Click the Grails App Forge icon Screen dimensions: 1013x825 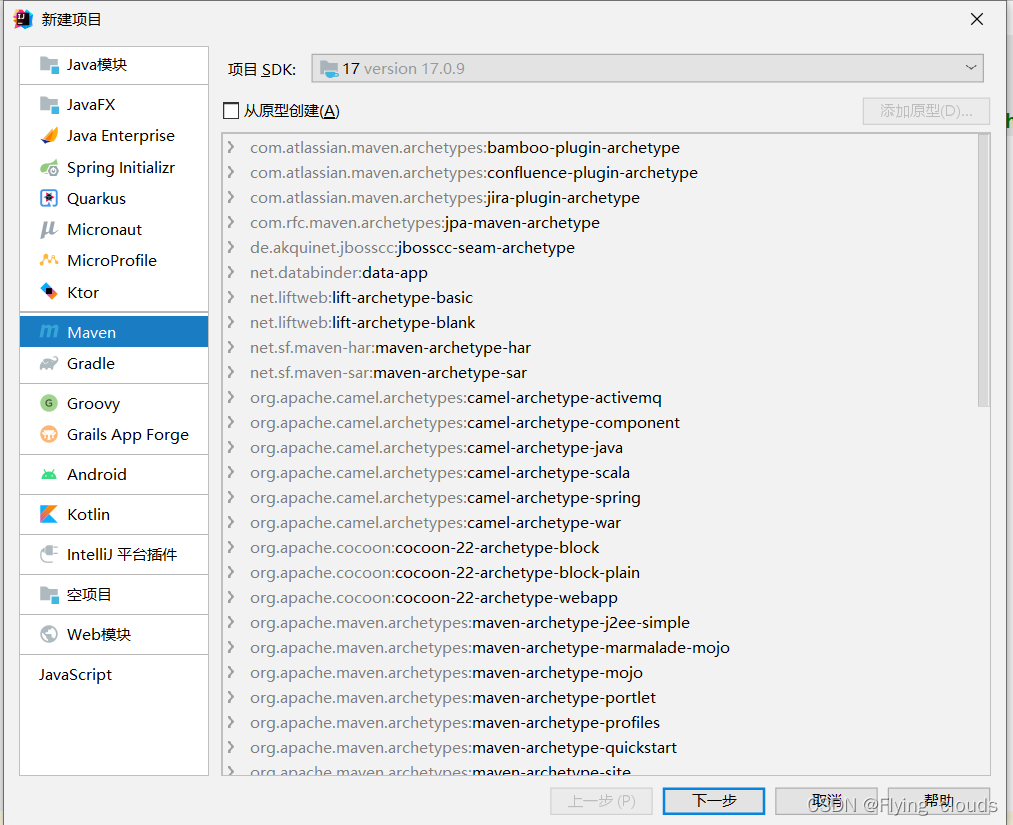point(49,434)
